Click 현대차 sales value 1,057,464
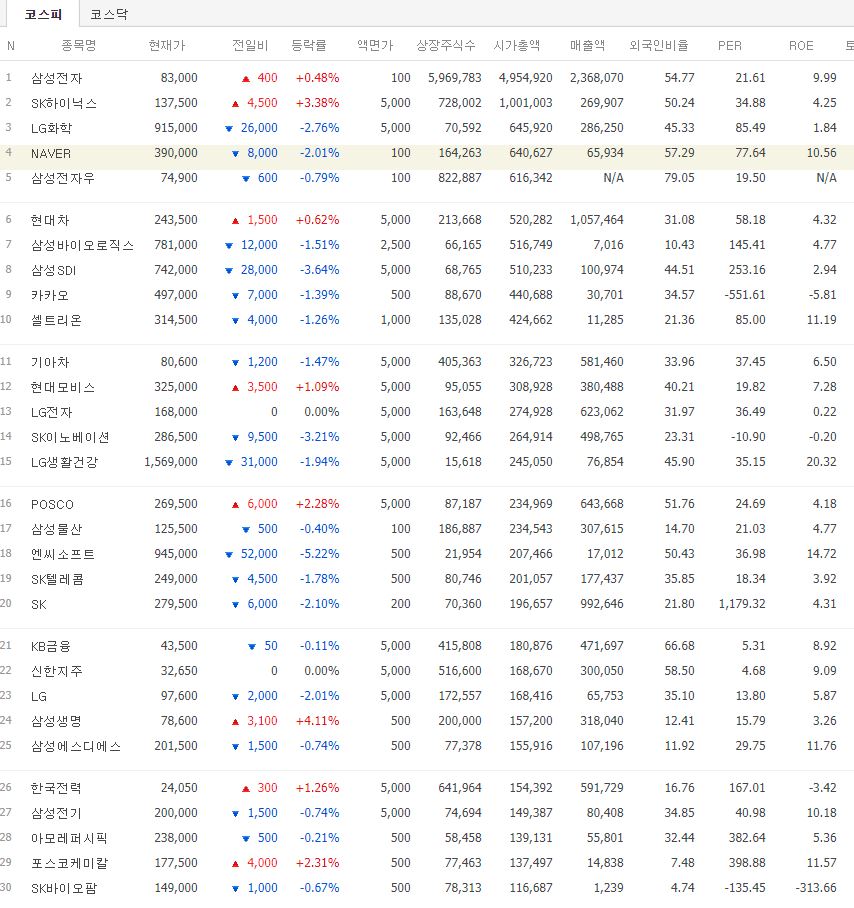Image resolution: width=854 pixels, height=908 pixels. click(596, 219)
